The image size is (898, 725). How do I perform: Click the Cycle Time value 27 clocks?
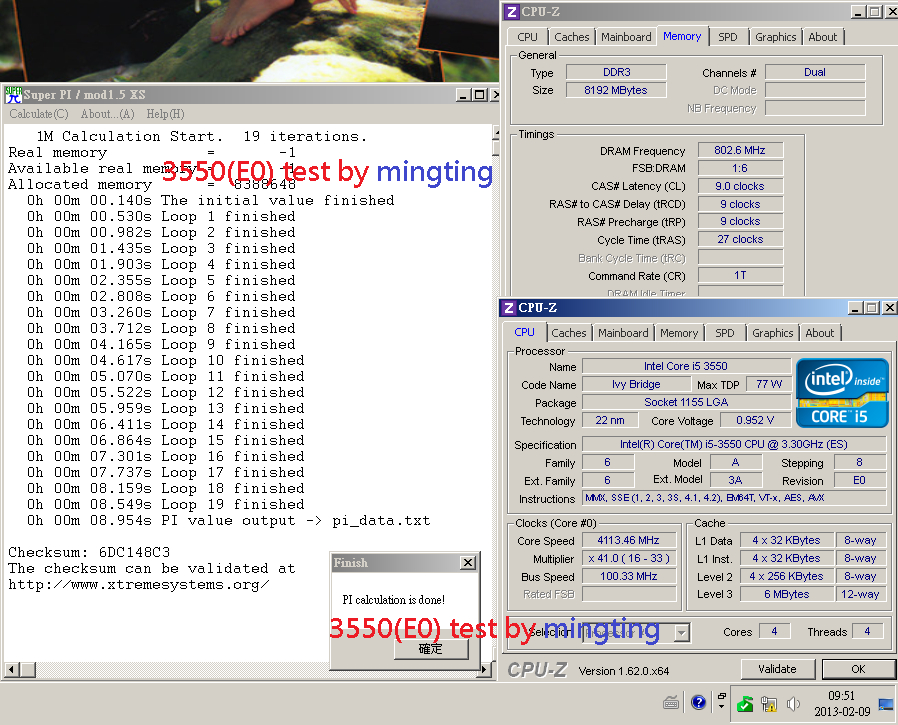coord(740,240)
